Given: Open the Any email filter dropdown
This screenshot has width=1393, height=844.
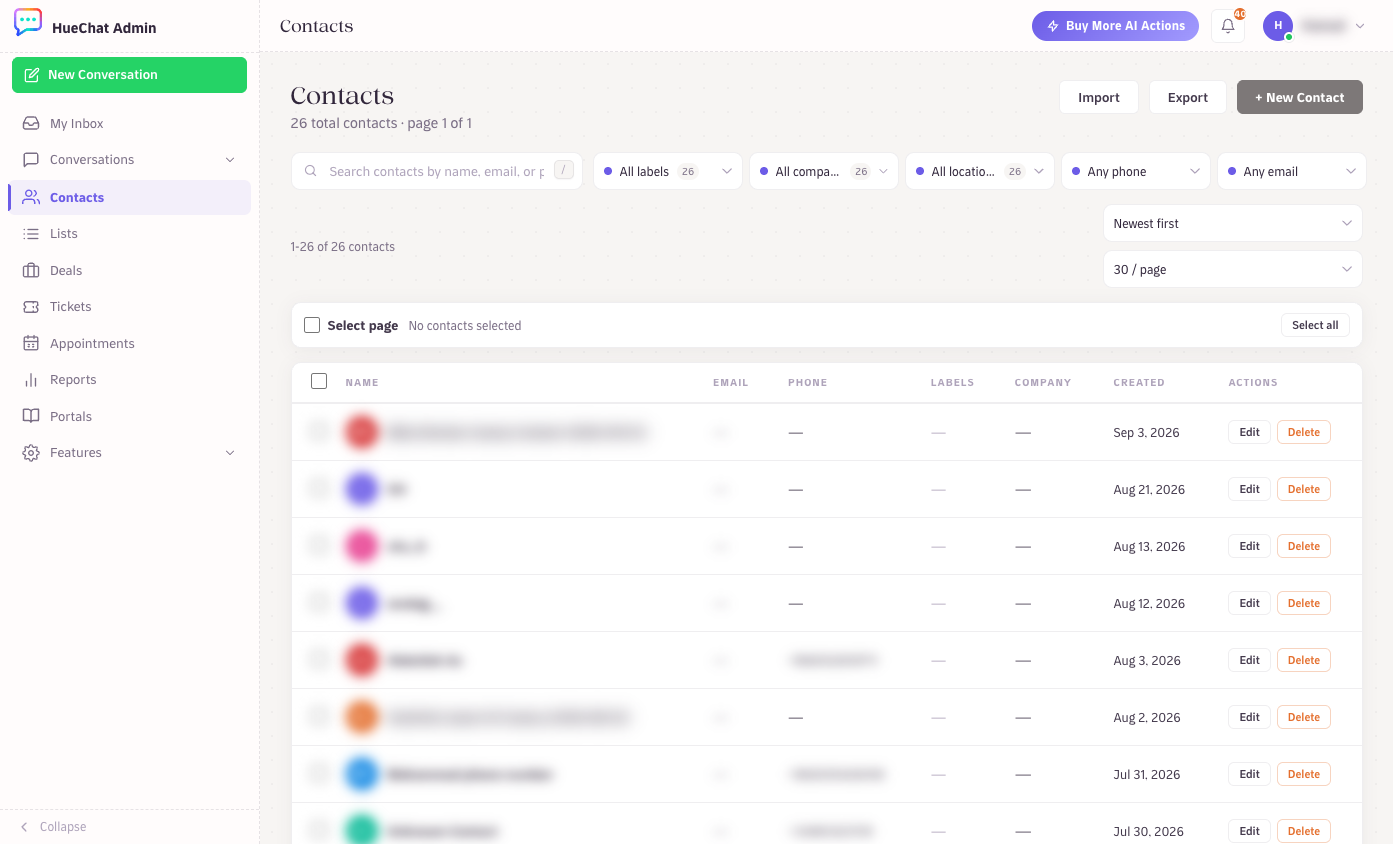Looking at the screenshot, I should coord(1292,171).
